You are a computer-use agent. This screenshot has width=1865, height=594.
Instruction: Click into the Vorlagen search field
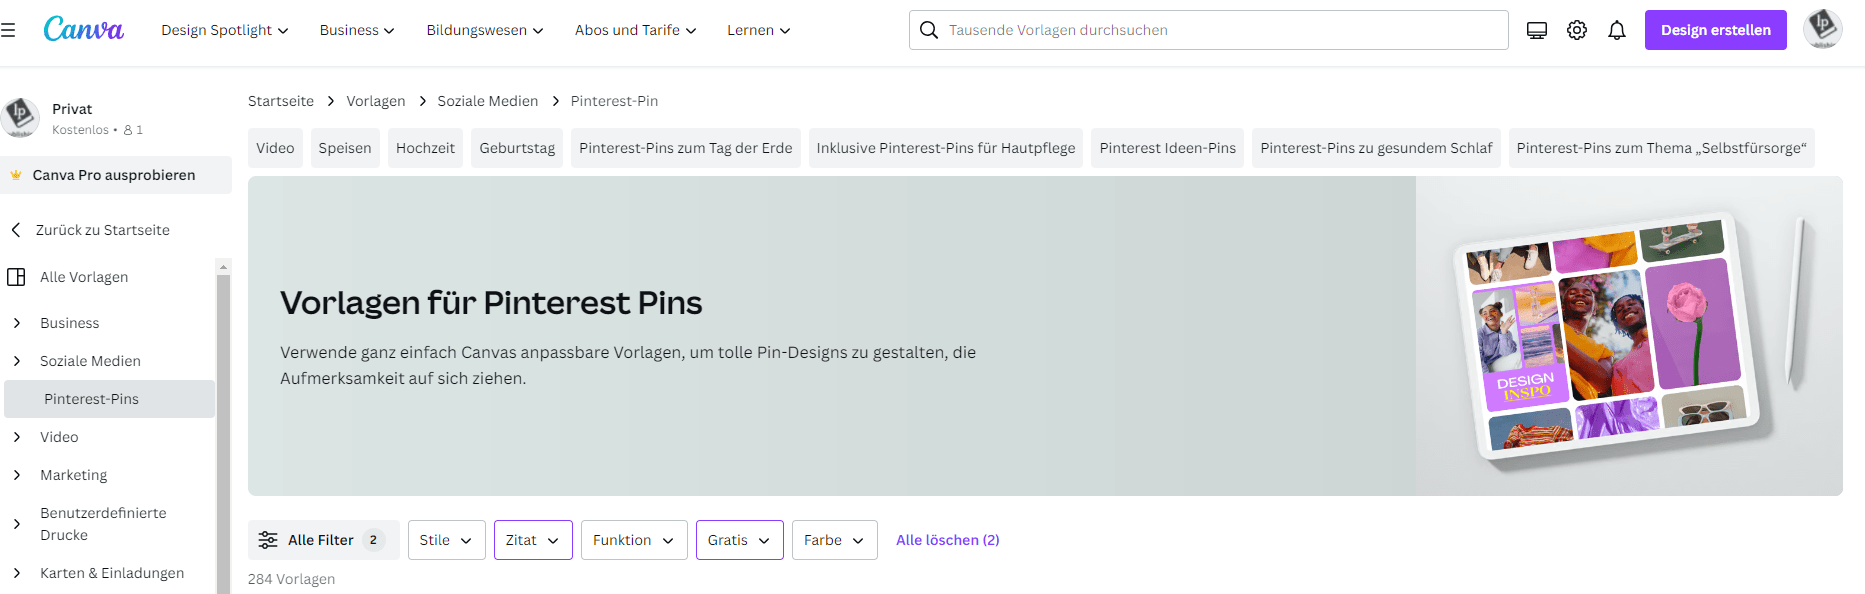[1209, 30]
